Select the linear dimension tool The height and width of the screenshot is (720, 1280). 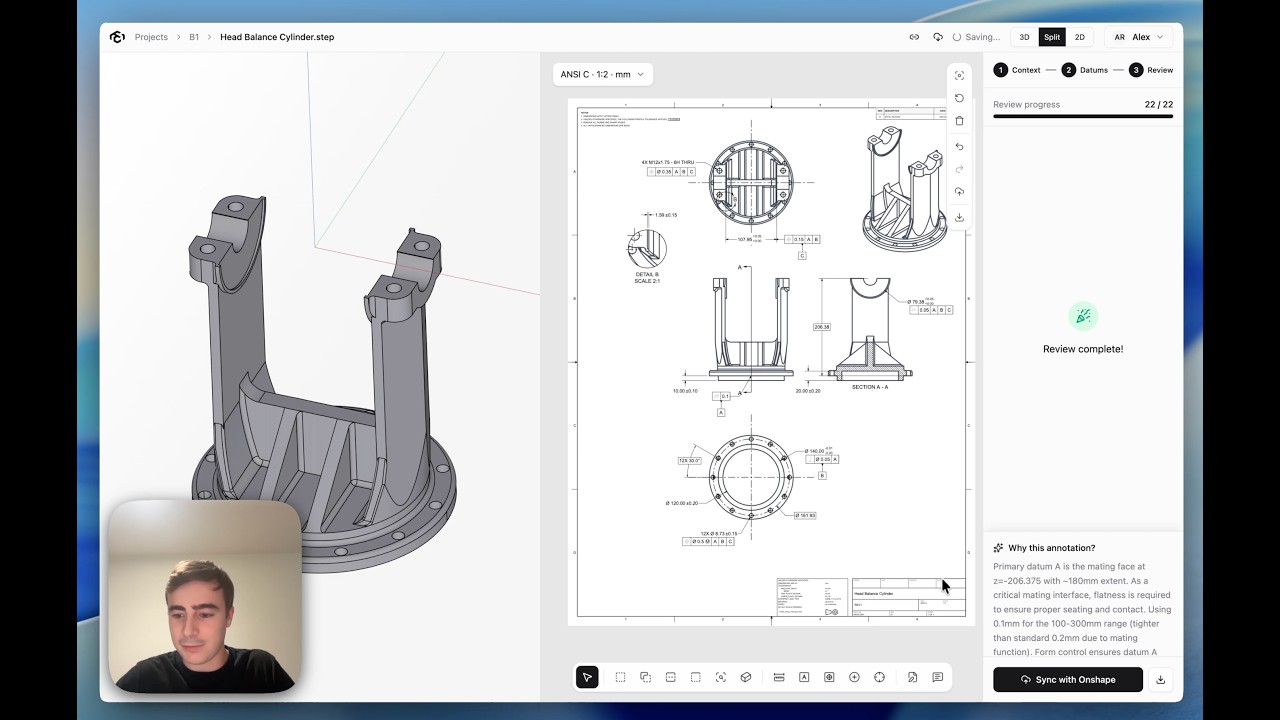(x=779, y=677)
